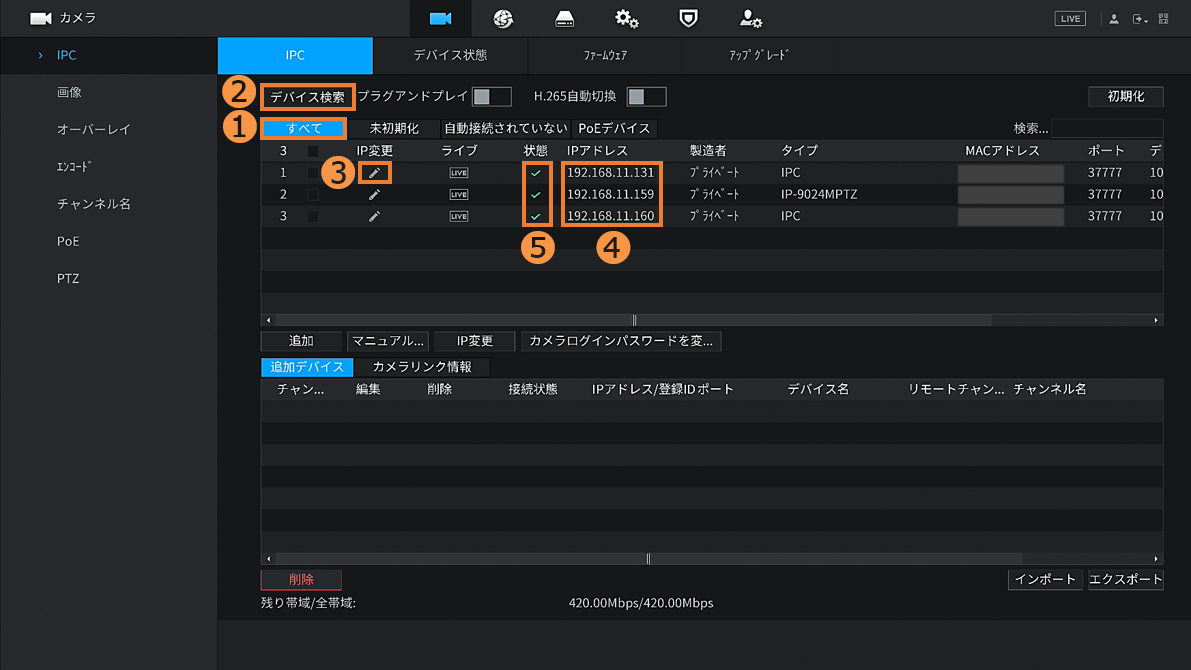The height and width of the screenshot is (670, 1191).
Task: Open the Account user-settings icon in top bar
Action: point(750,18)
